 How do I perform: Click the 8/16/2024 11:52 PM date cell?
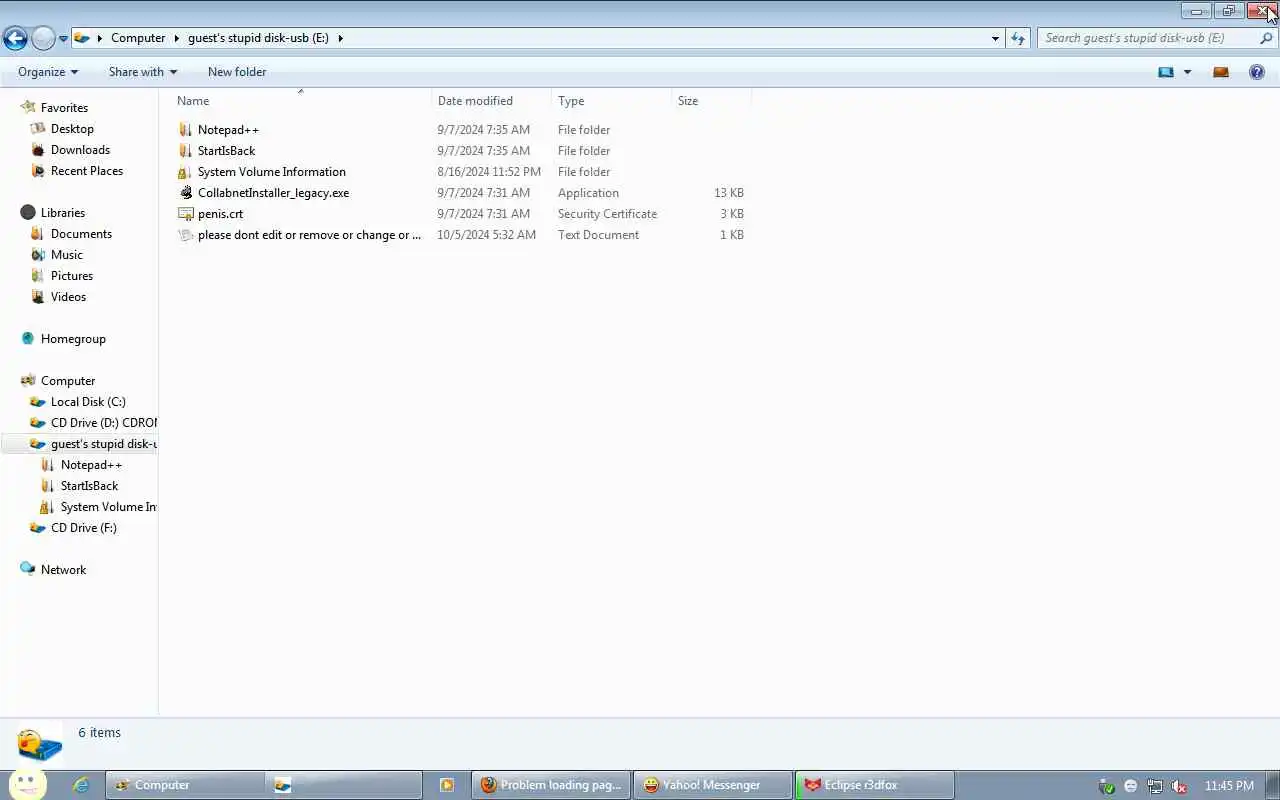[489, 172]
